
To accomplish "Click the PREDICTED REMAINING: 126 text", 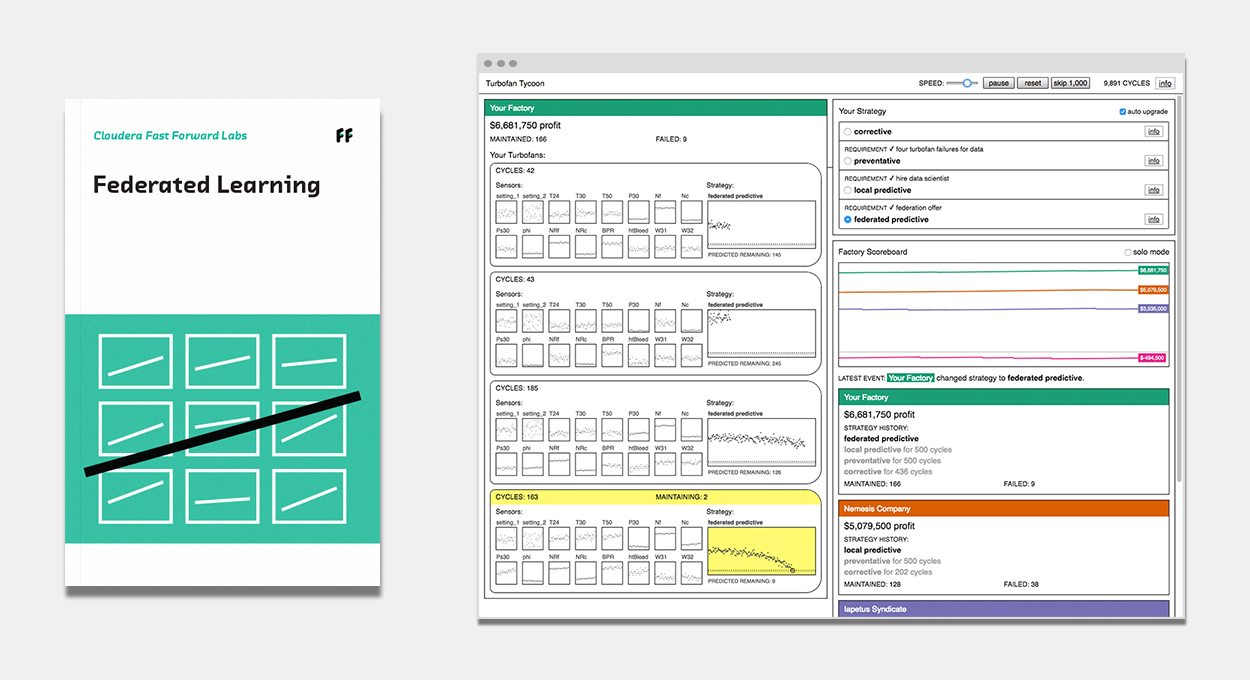I will (744, 472).
